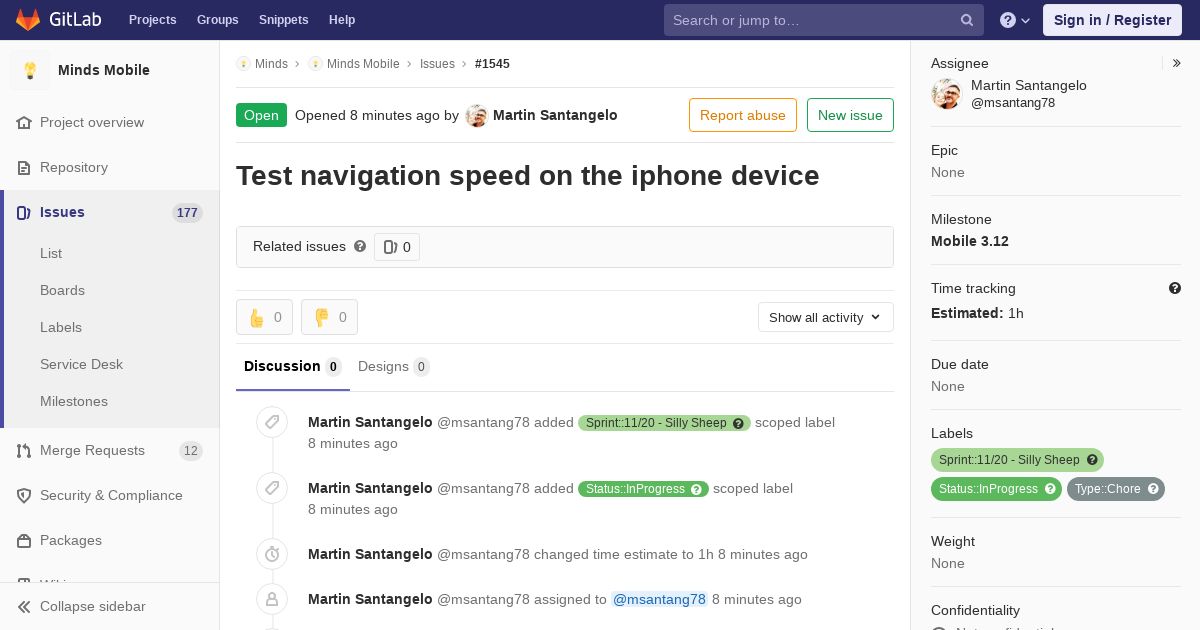
Task: Click the New issue button
Action: [x=850, y=115]
